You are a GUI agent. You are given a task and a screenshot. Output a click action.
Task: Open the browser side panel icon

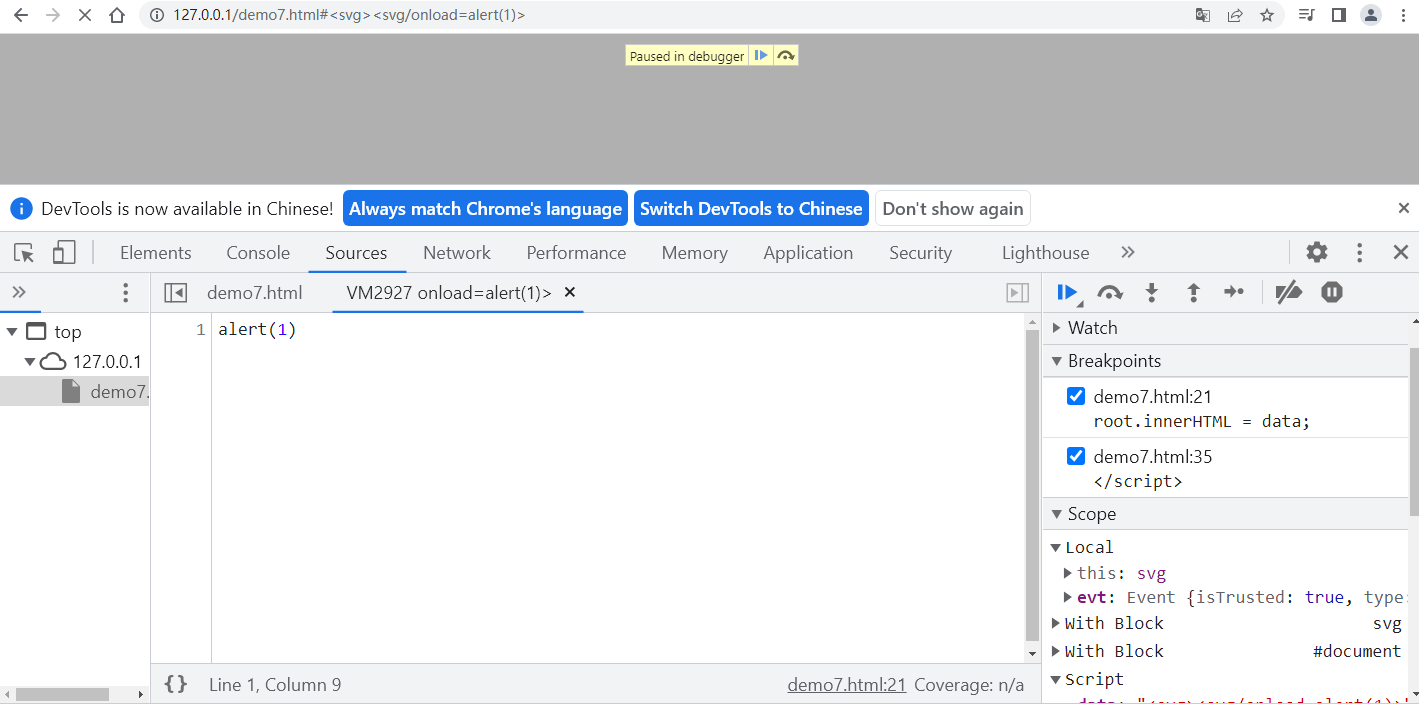click(x=1339, y=15)
